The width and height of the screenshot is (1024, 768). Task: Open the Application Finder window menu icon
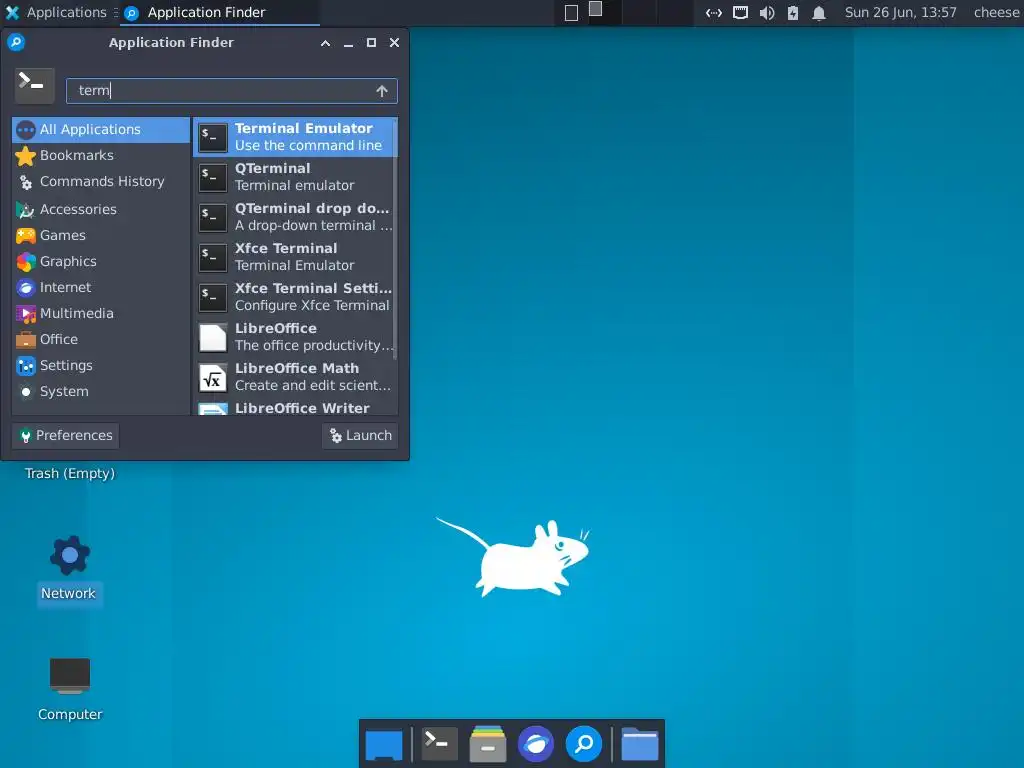(x=16, y=42)
